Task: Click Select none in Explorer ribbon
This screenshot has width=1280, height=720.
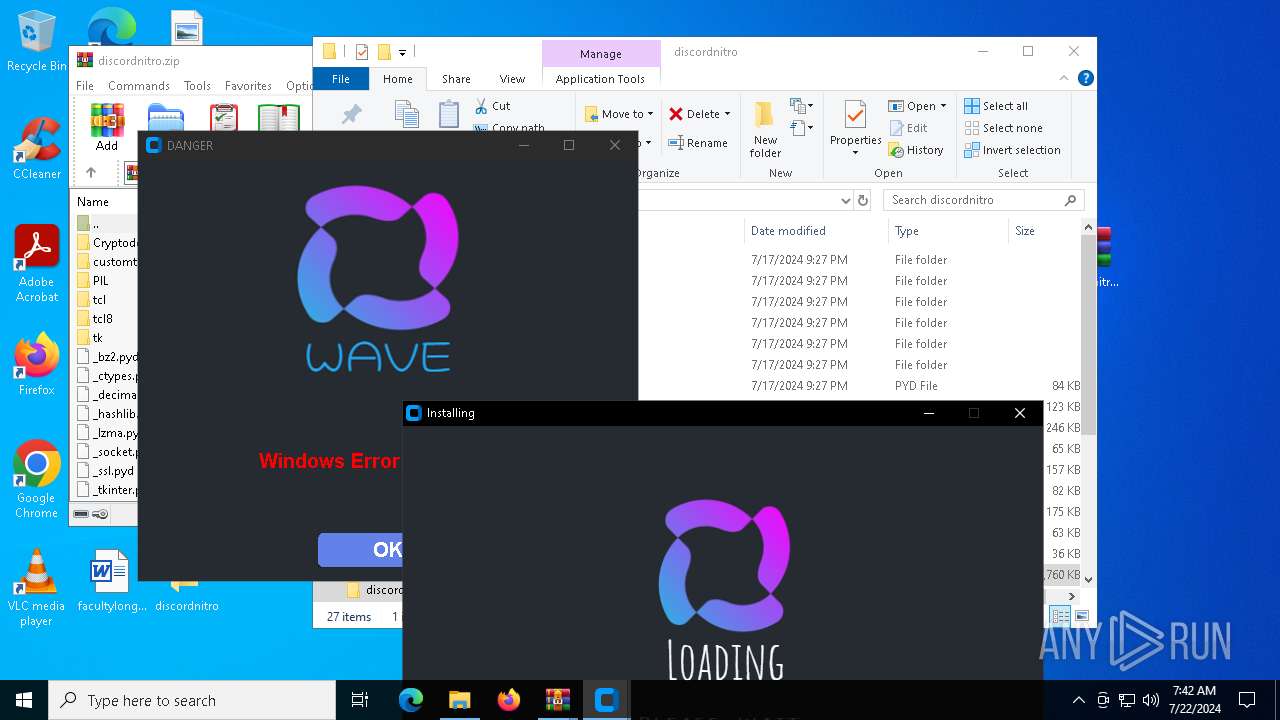Action: tap(1003, 128)
